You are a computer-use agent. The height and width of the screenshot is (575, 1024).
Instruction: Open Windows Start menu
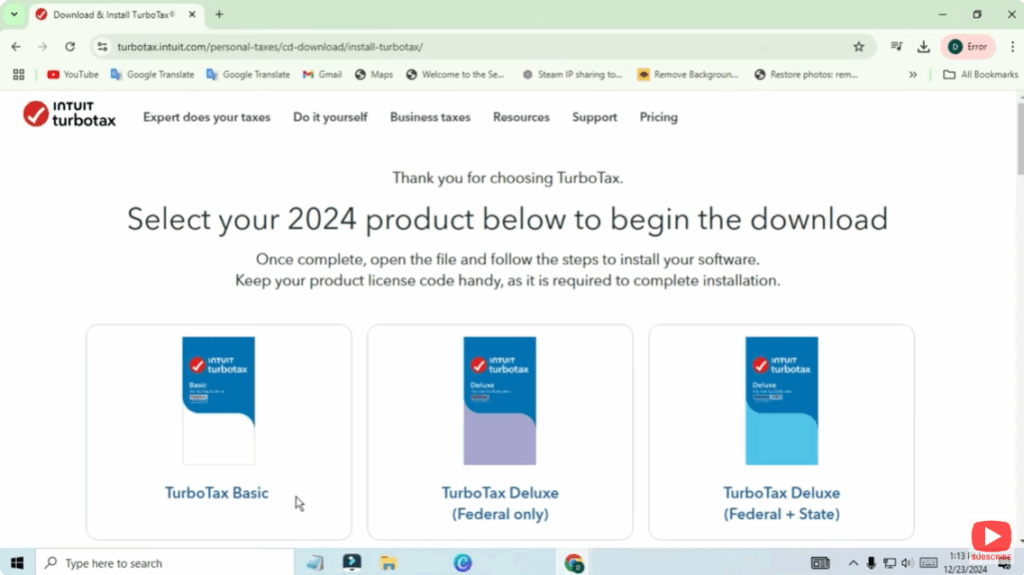click(17, 563)
